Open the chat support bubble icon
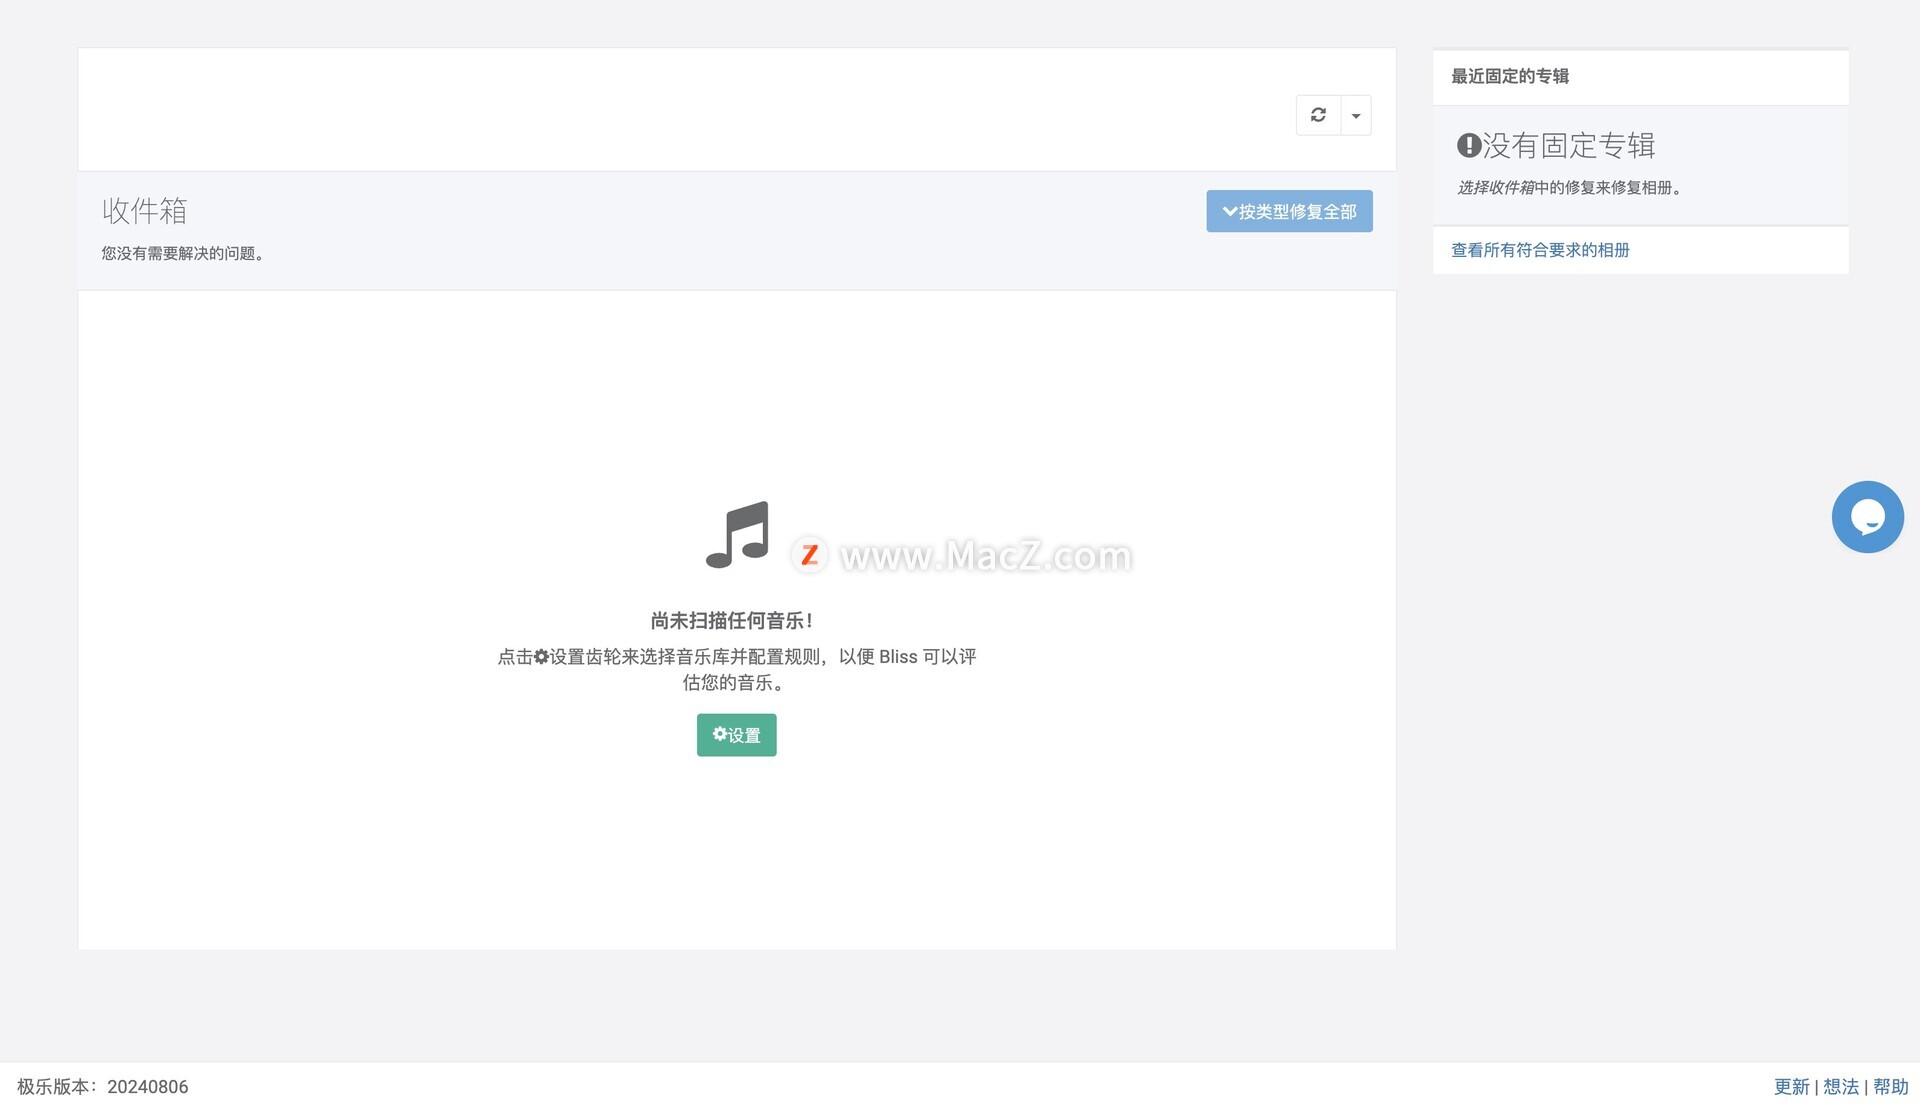This screenshot has height=1110, width=1920. [1867, 517]
